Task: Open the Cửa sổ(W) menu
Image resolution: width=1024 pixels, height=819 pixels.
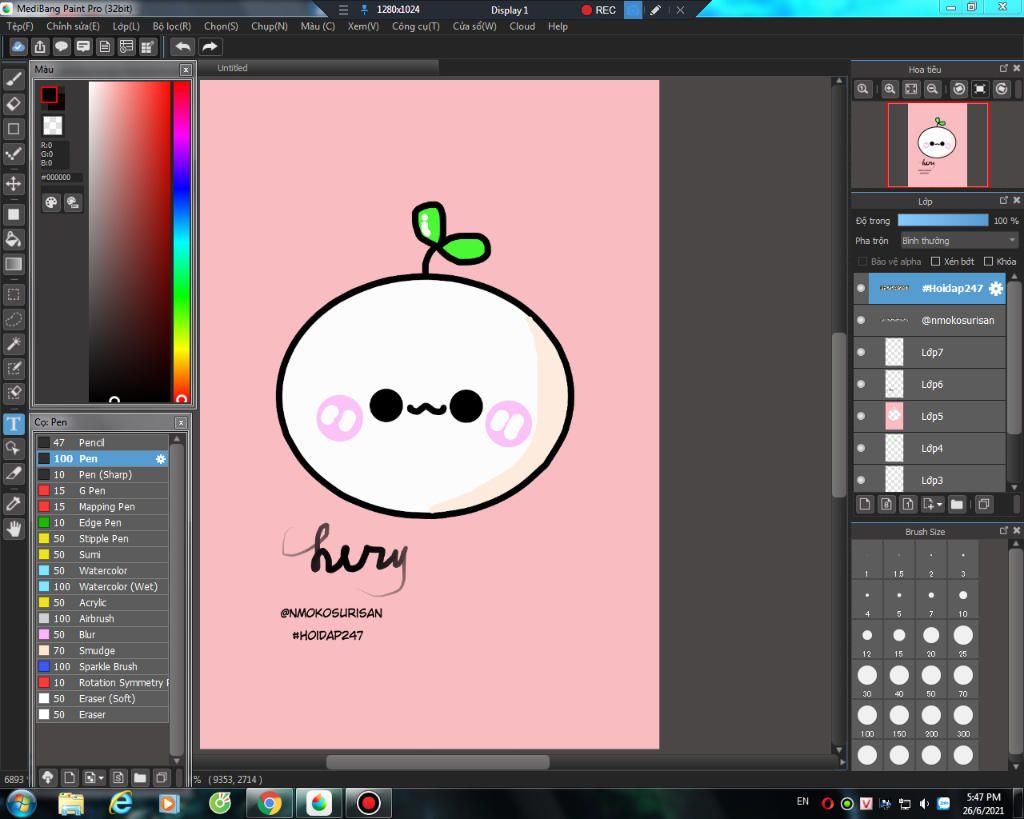Action: click(475, 26)
